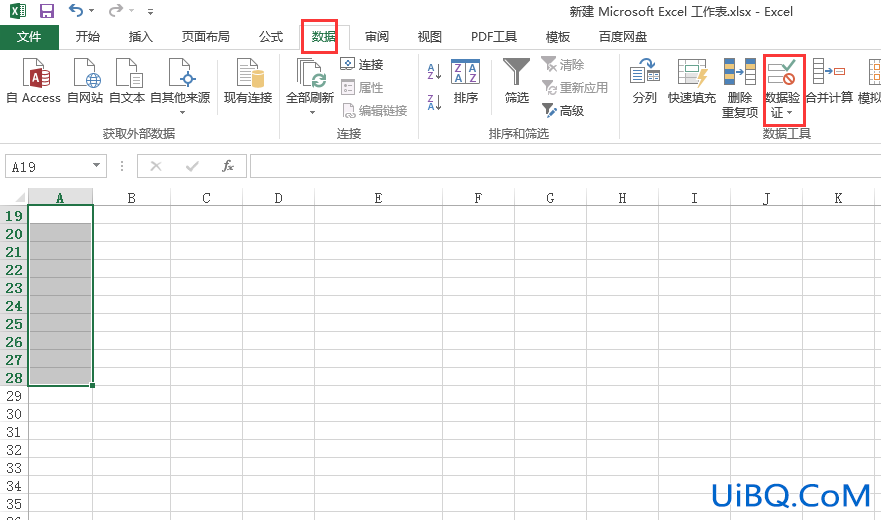Click the formula bar options dots handle
Image resolution: width=881 pixels, height=520 pixels.
click(122, 166)
